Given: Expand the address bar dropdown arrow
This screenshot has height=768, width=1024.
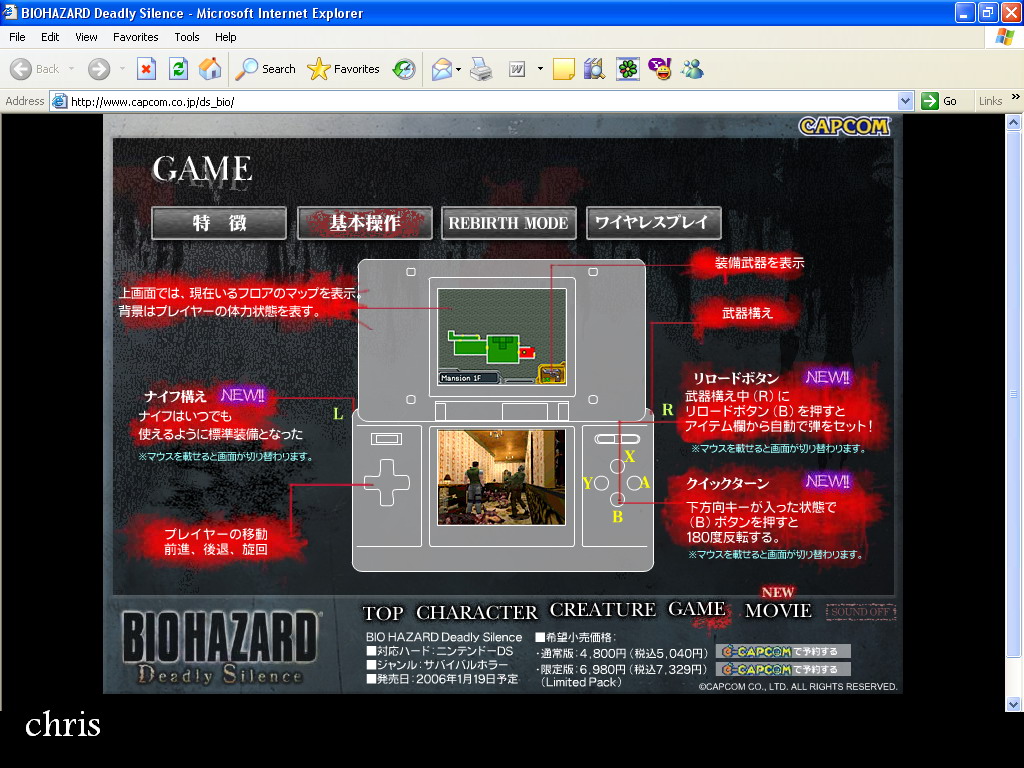Looking at the screenshot, I should click(905, 101).
